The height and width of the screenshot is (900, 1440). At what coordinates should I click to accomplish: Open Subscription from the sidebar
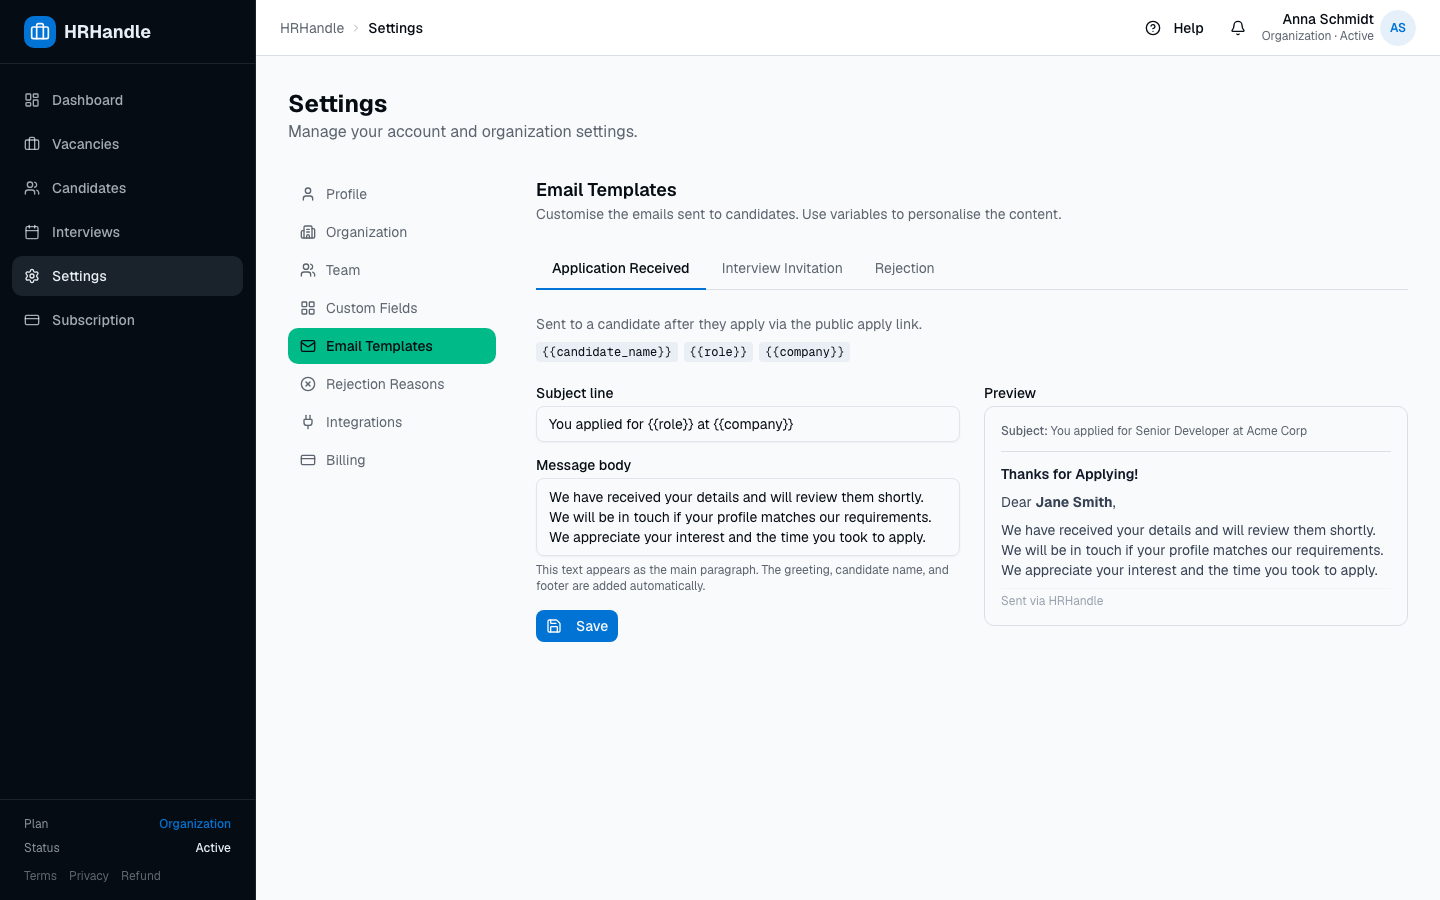127,320
